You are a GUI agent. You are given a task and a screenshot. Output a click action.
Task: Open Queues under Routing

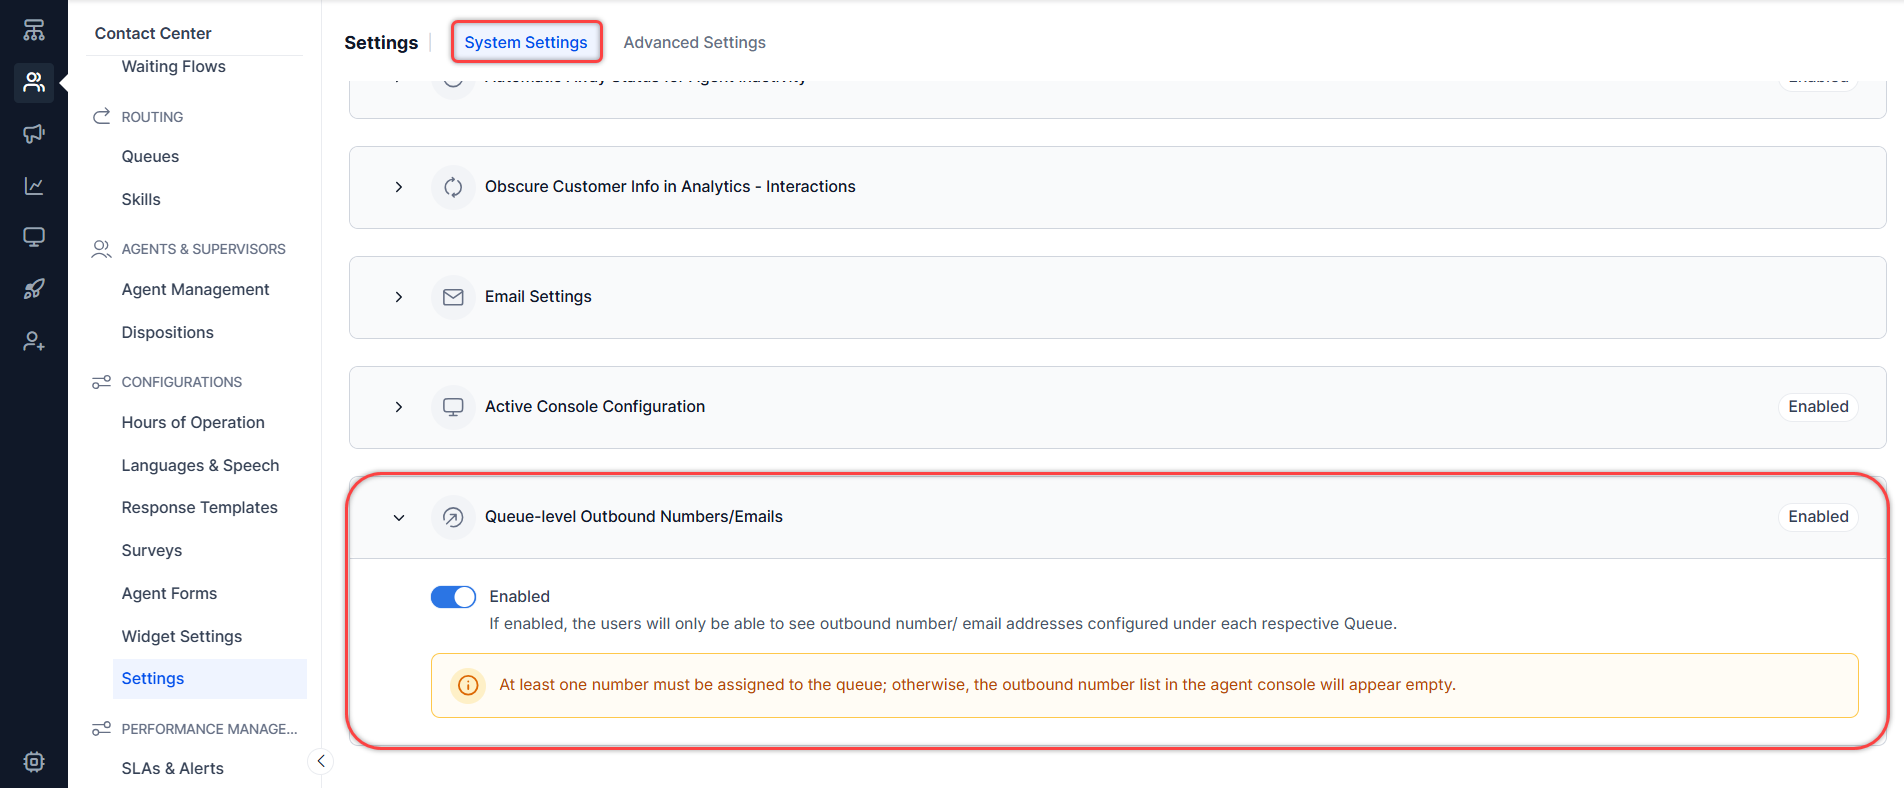click(150, 156)
